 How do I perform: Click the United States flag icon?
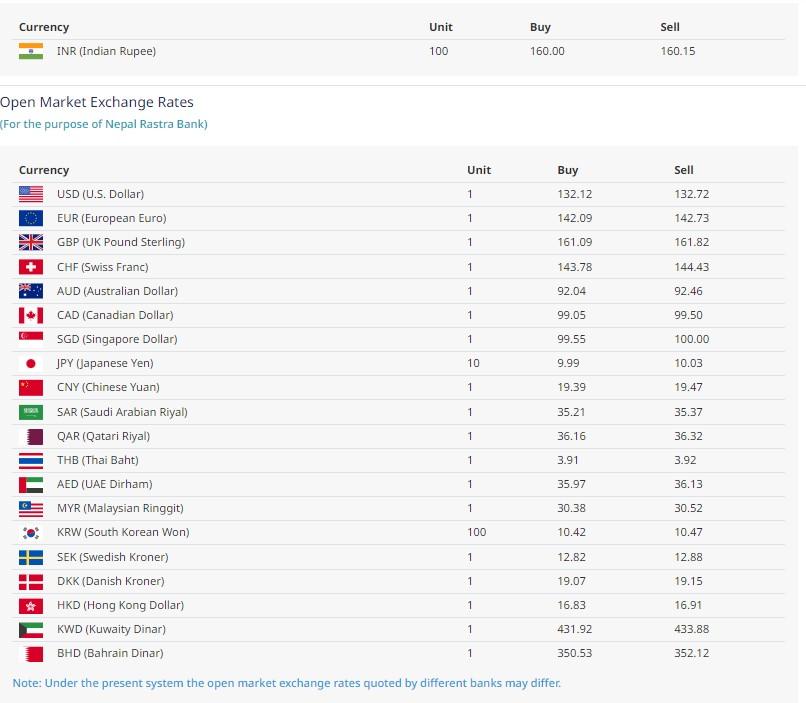[31, 194]
